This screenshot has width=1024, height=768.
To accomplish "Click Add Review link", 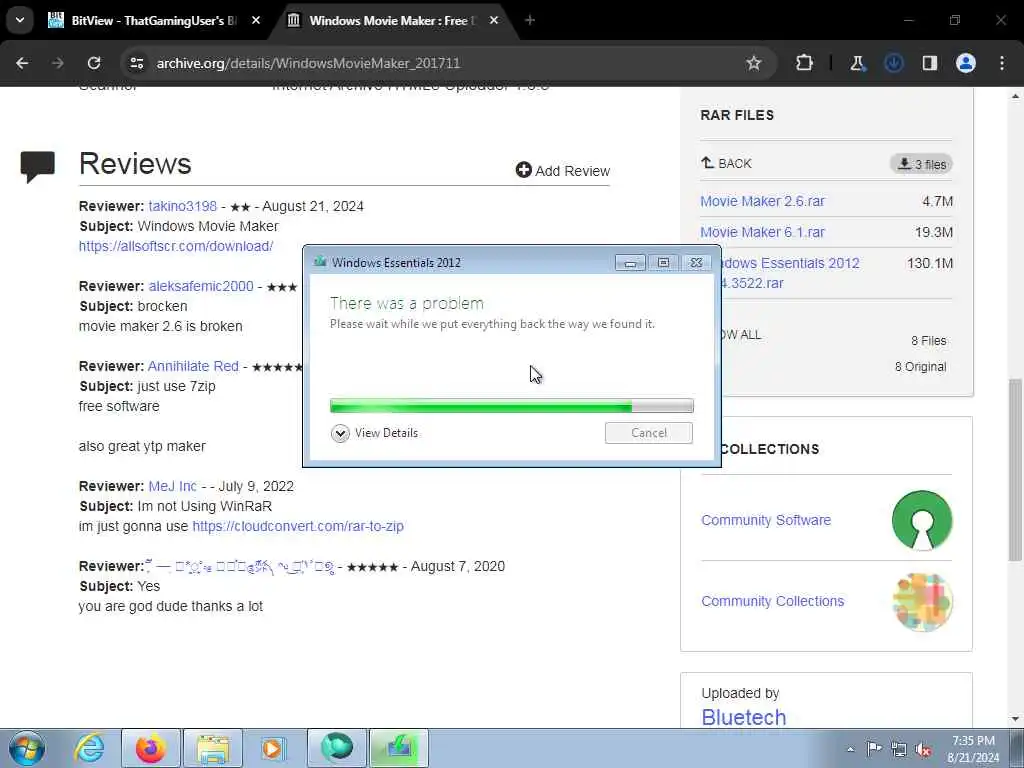I will (562, 170).
